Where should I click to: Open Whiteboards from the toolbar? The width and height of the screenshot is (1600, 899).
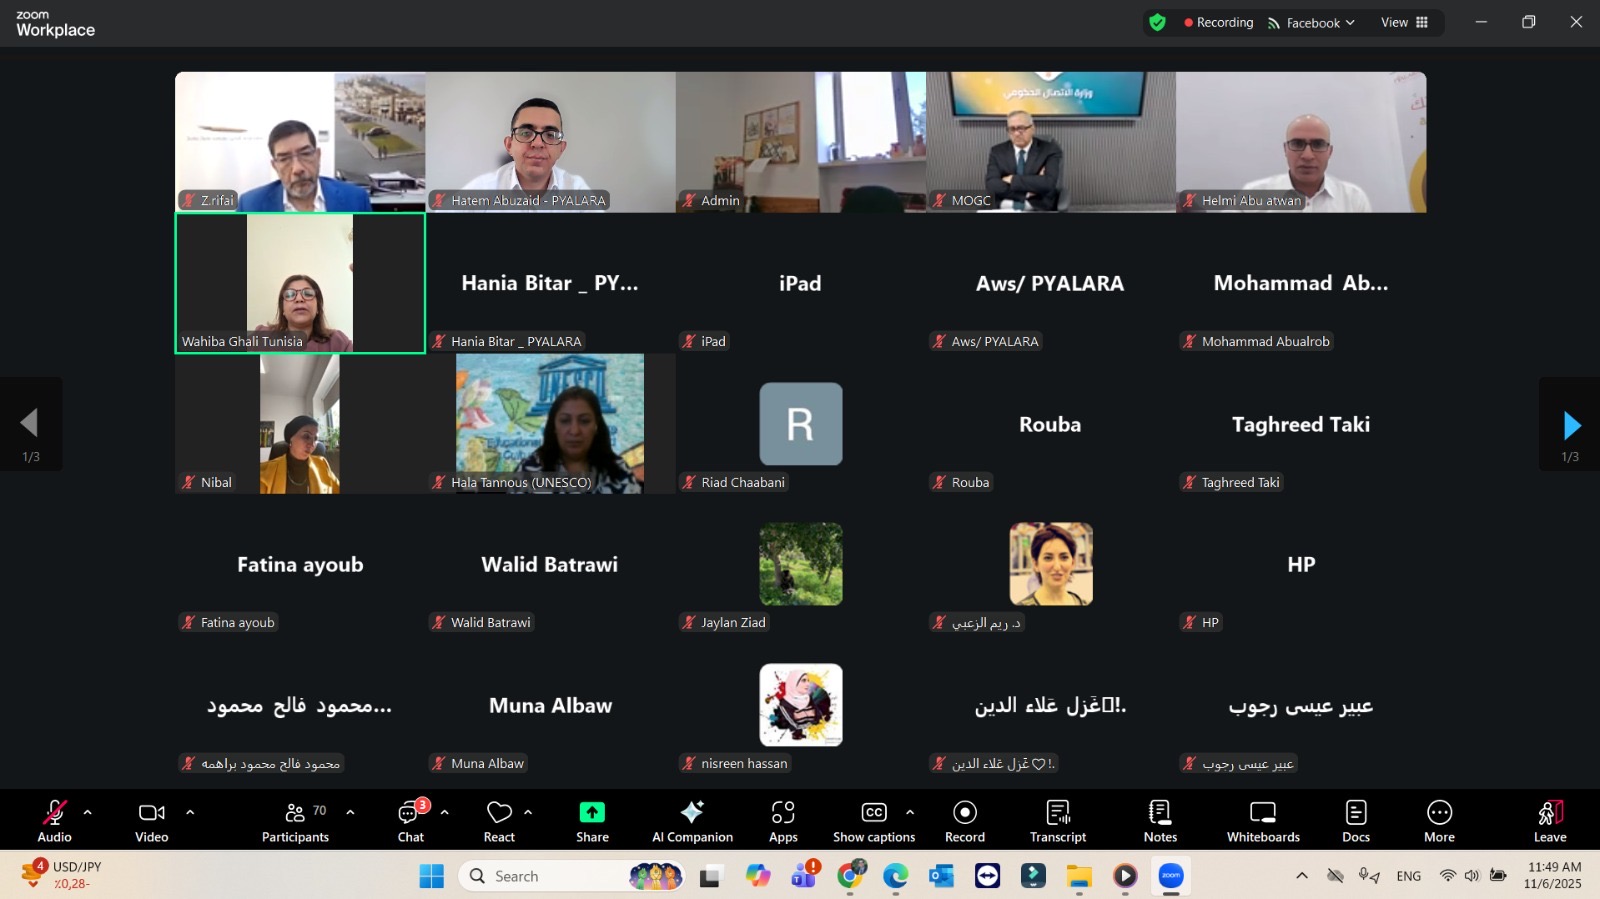pos(1263,820)
